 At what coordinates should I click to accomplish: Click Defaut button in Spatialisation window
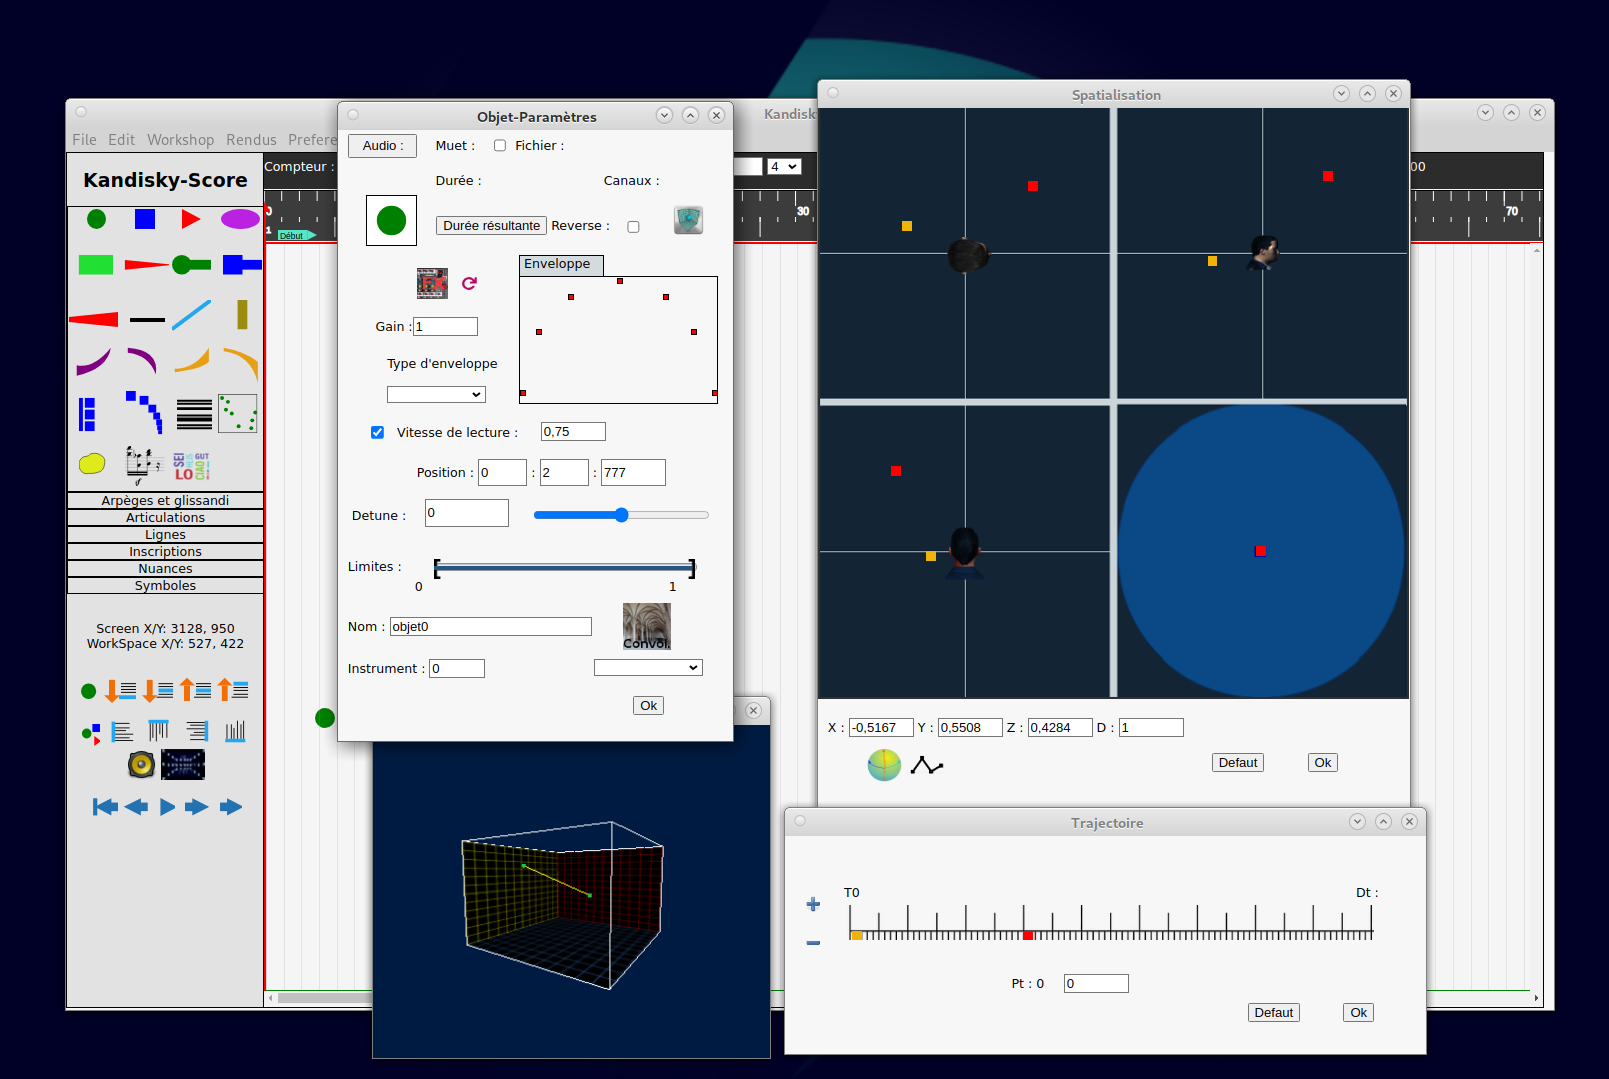1237,763
